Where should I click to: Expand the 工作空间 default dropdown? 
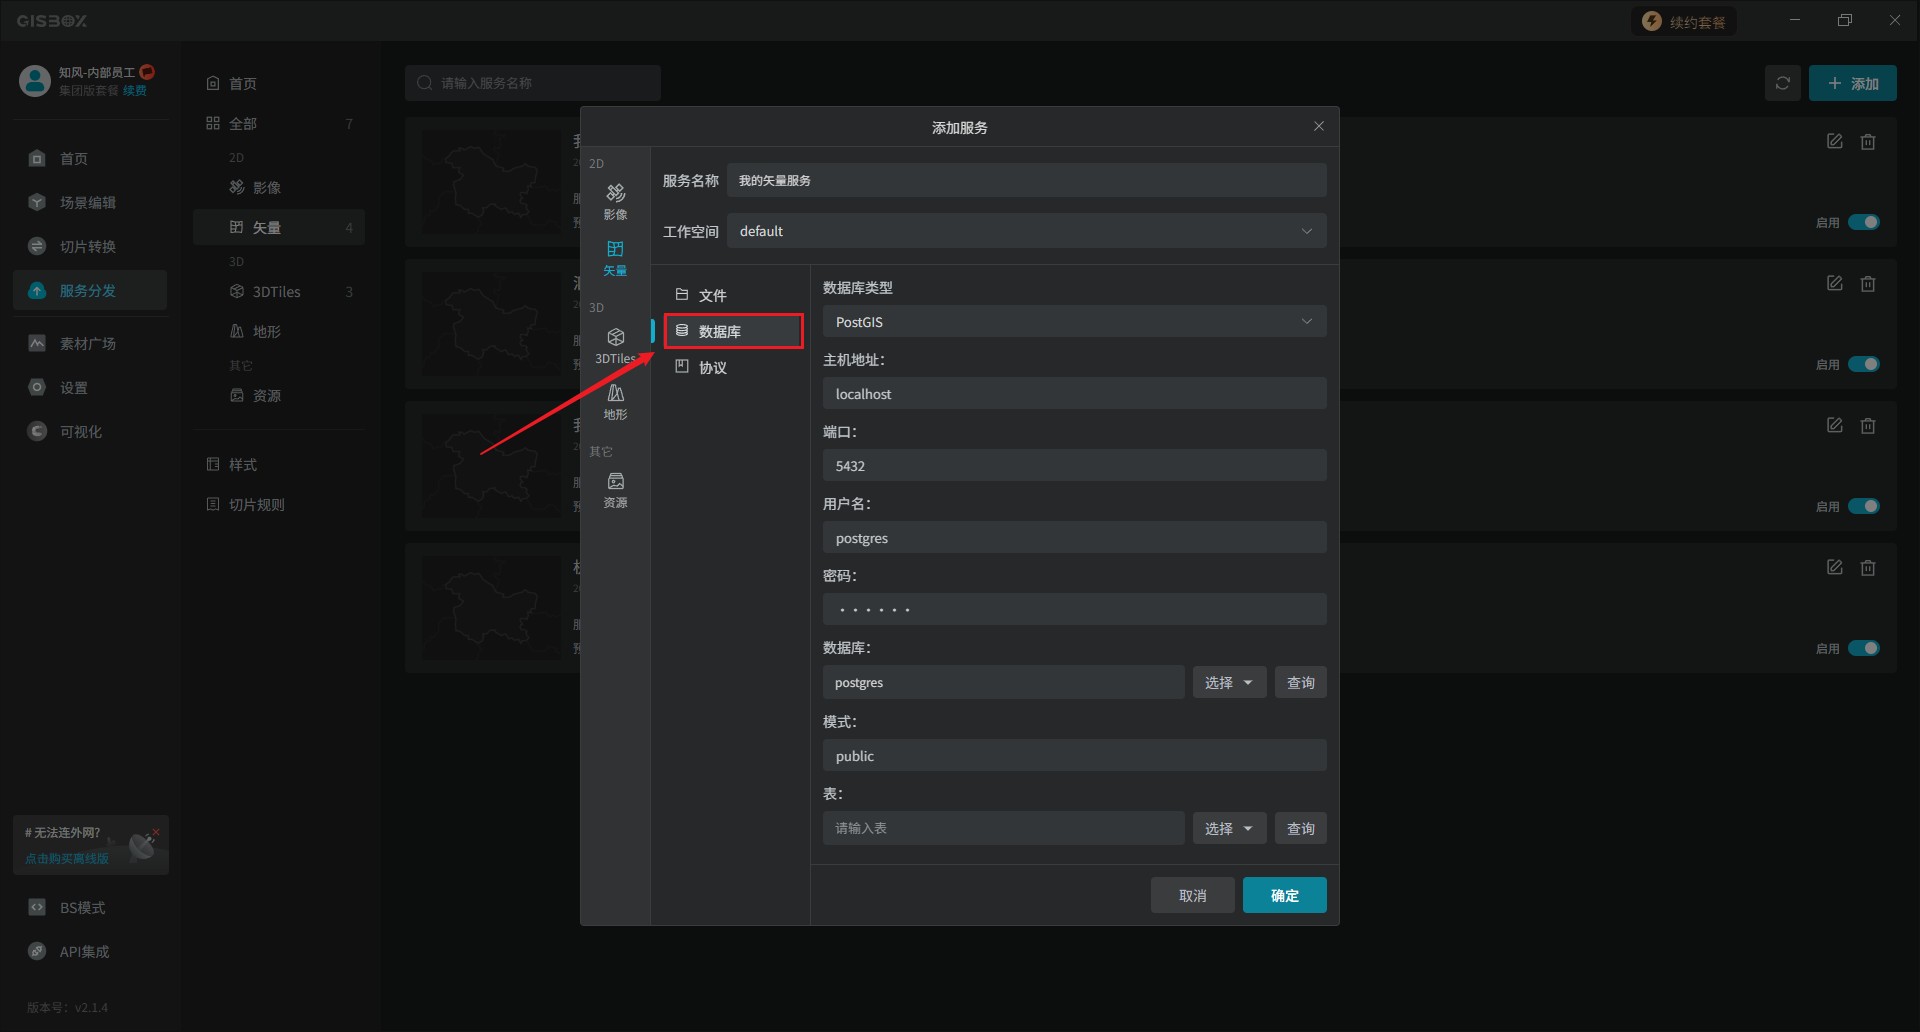1026,231
